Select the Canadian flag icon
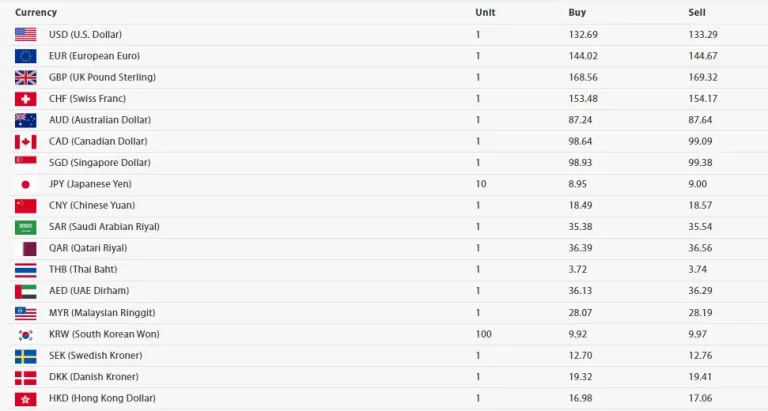This screenshot has height=411, width=768. [x=26, y=142]
